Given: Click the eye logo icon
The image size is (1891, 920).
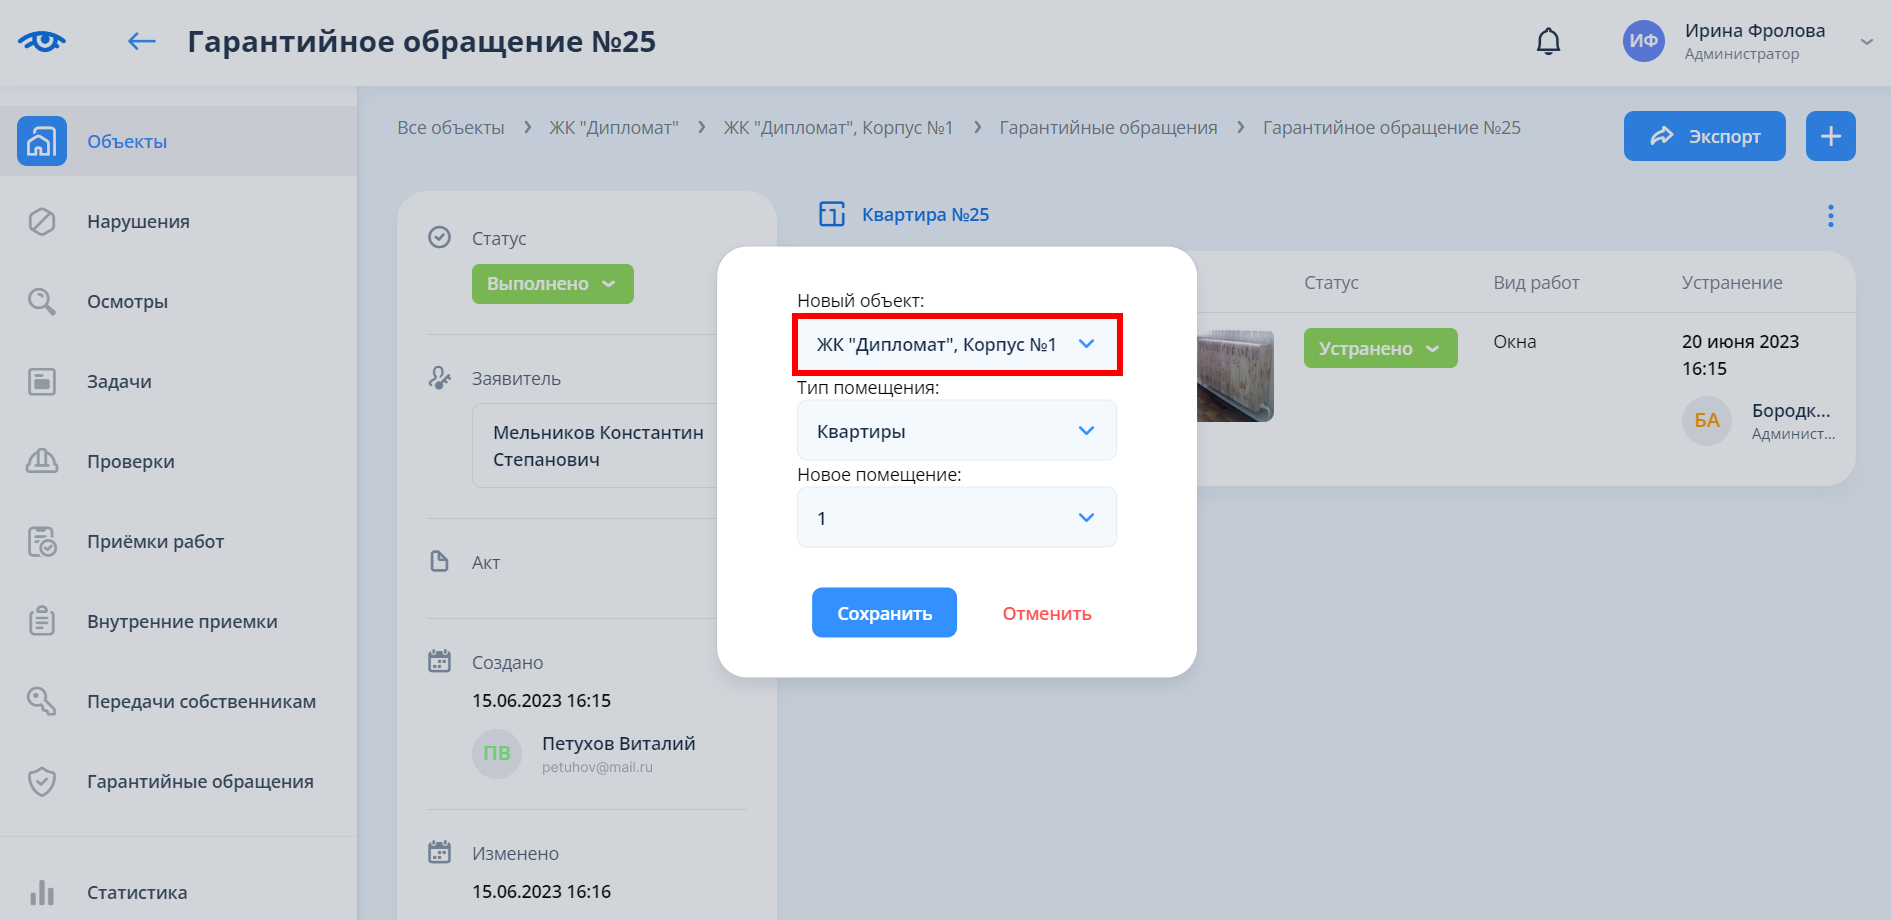Looking at the screenshot, I should (42, 41).
